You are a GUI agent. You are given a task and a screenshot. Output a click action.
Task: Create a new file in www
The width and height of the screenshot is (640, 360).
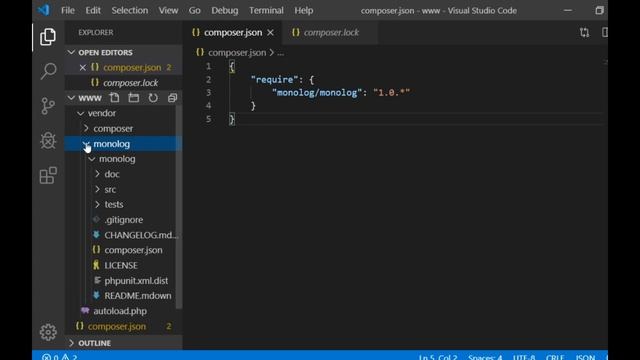[x=114, y=98]
